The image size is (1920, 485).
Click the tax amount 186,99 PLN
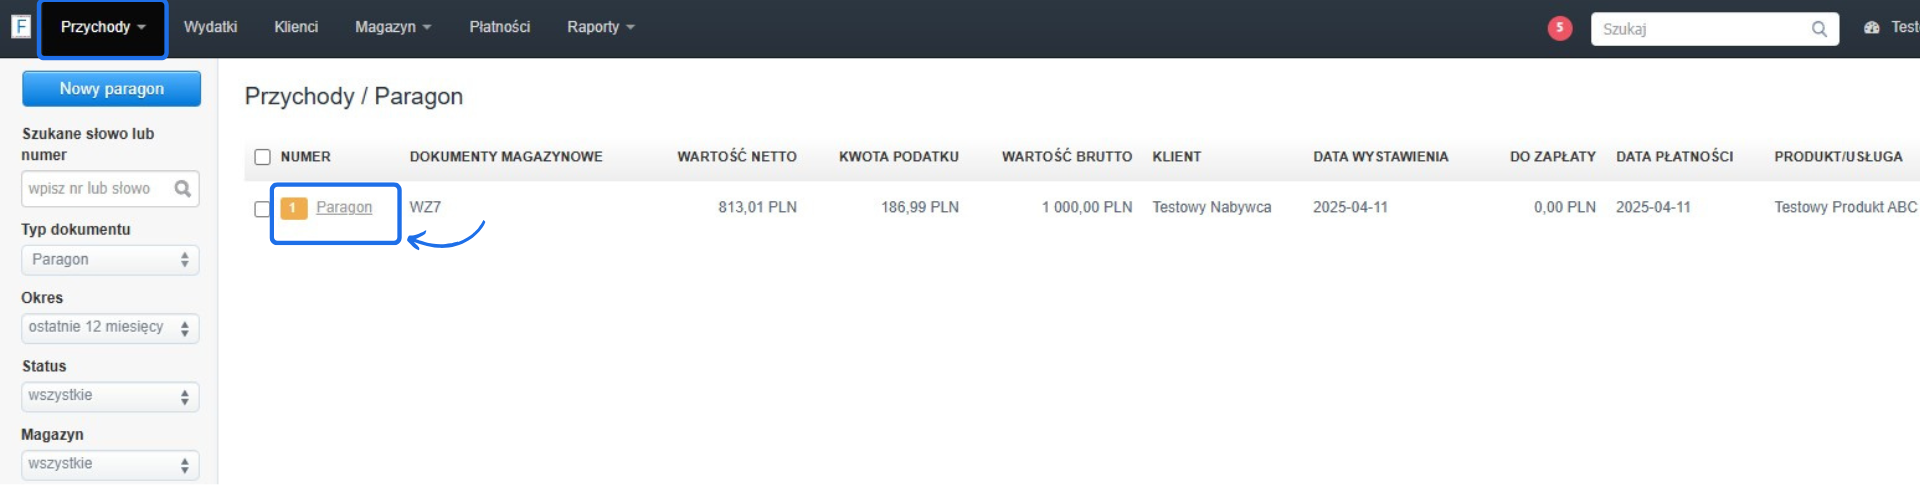click(920, 207)
